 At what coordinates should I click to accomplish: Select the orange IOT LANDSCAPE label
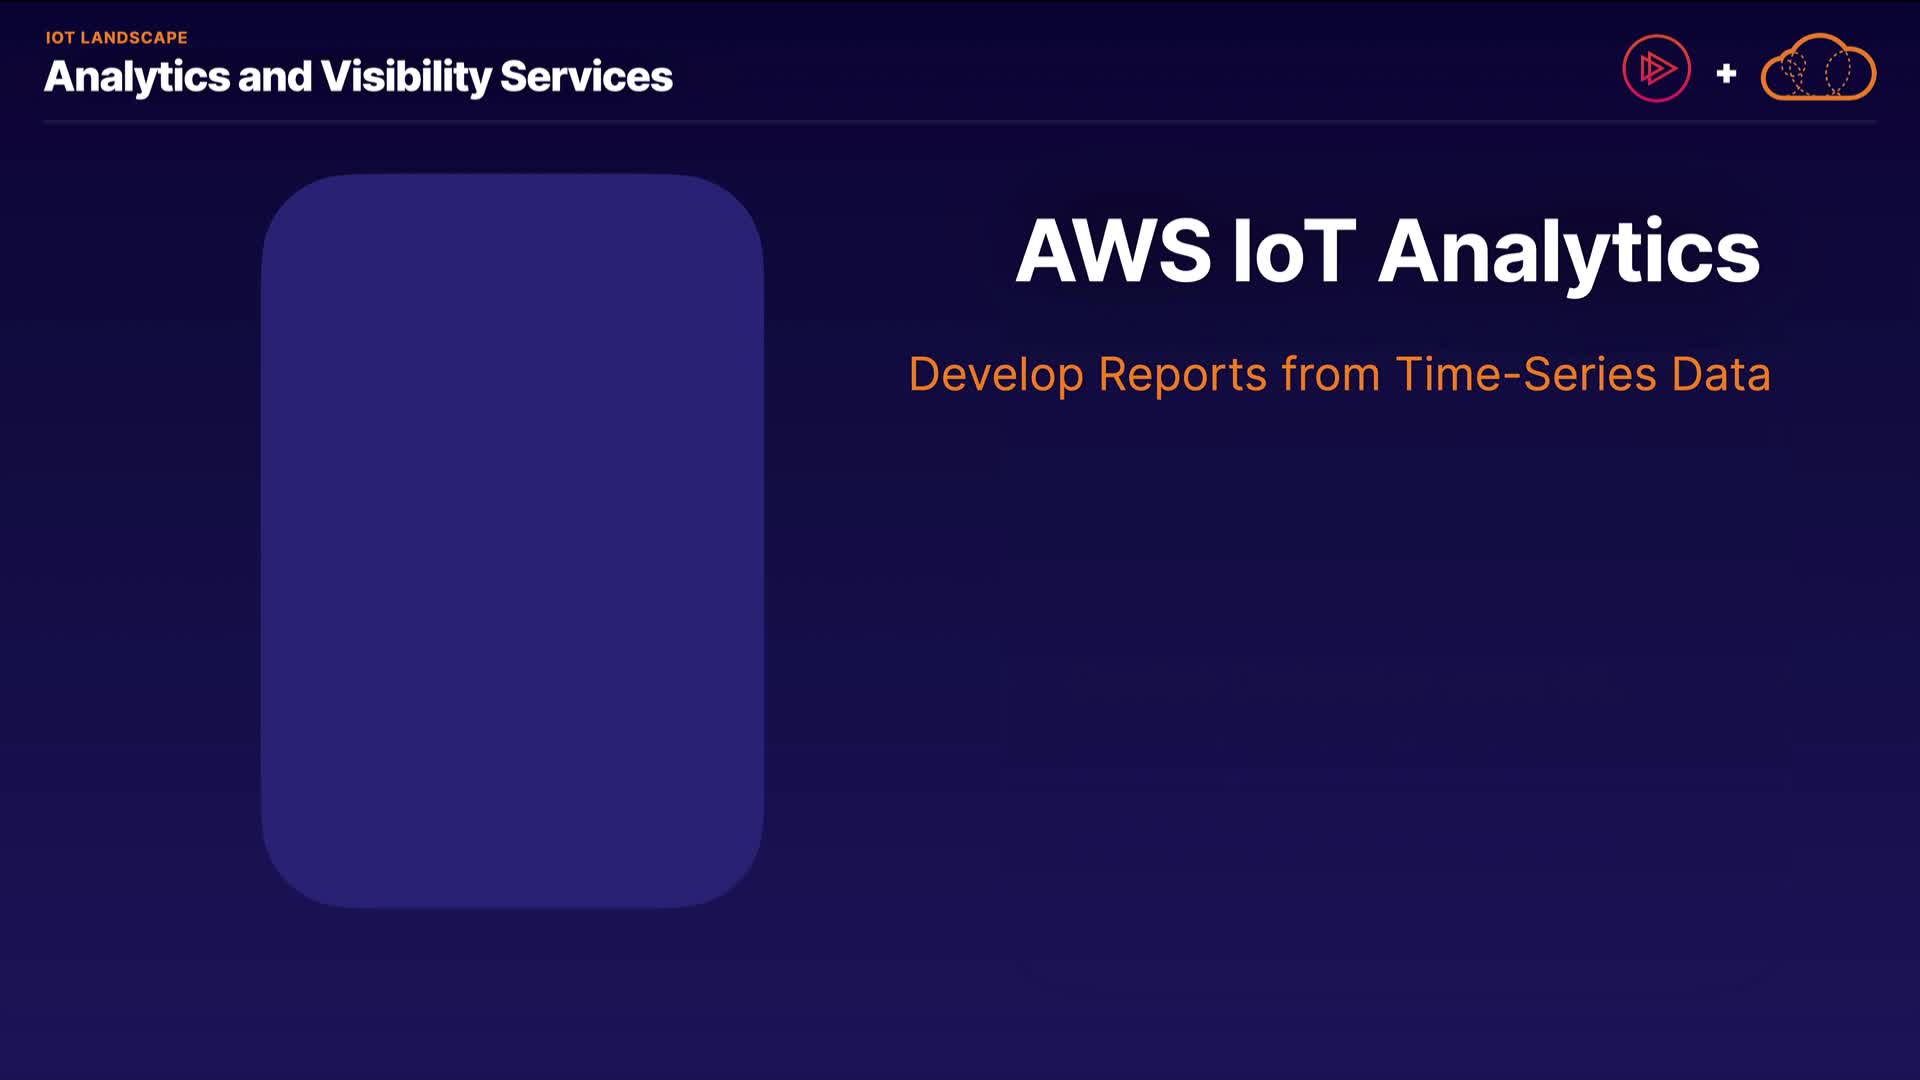pos(116,38)
